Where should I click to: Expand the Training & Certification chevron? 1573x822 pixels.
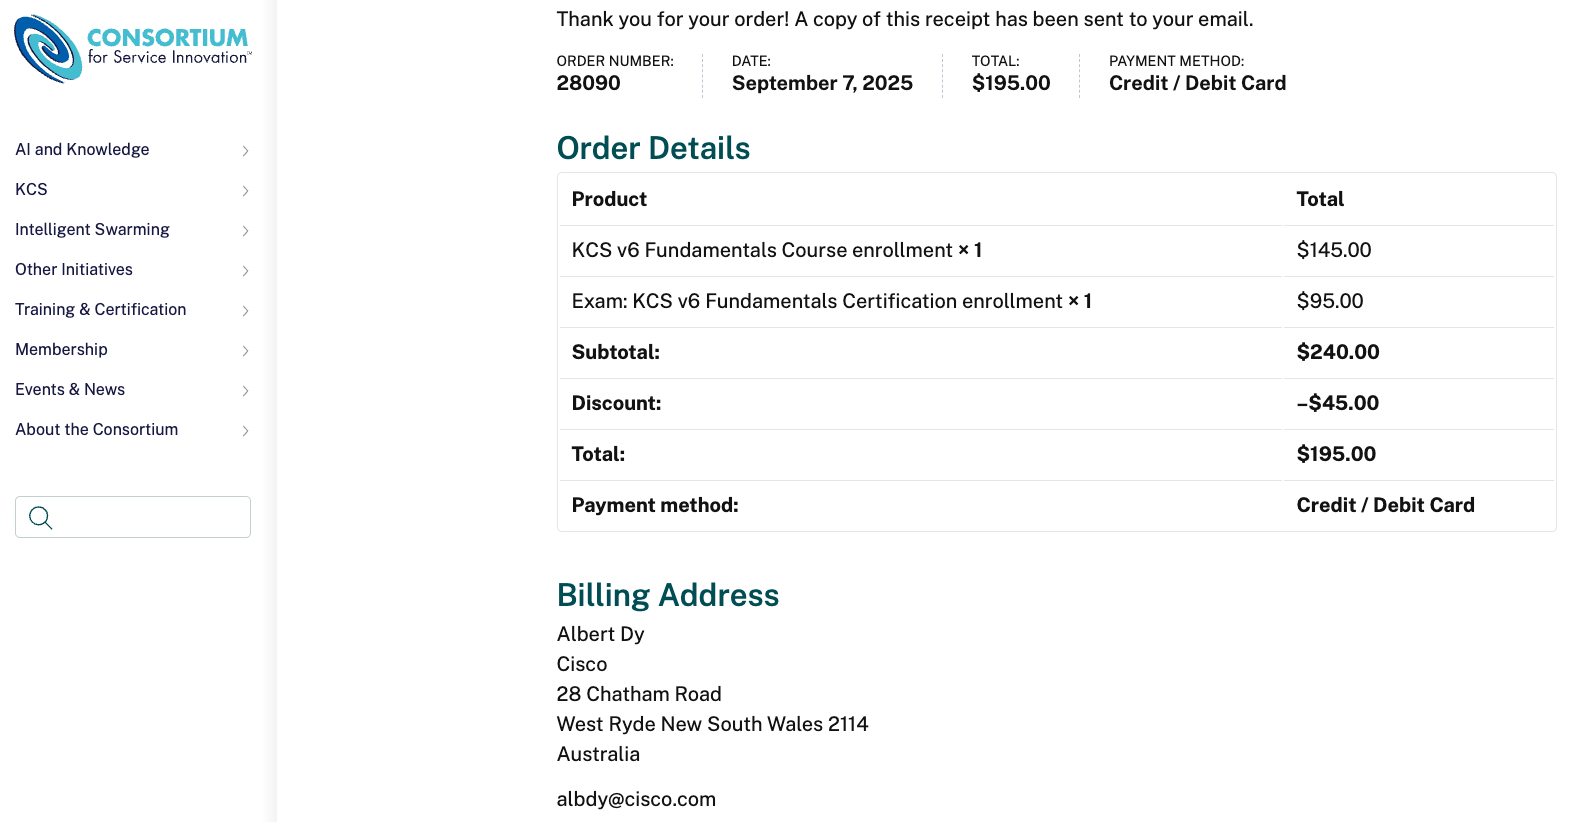click(245, 311)
